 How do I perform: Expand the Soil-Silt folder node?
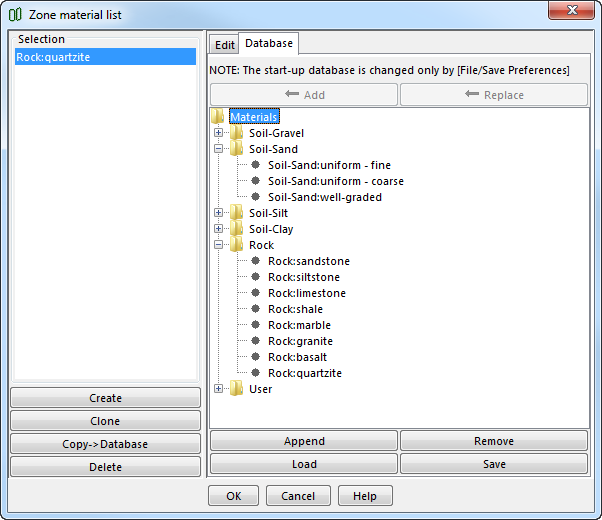(x=218, y=213)
